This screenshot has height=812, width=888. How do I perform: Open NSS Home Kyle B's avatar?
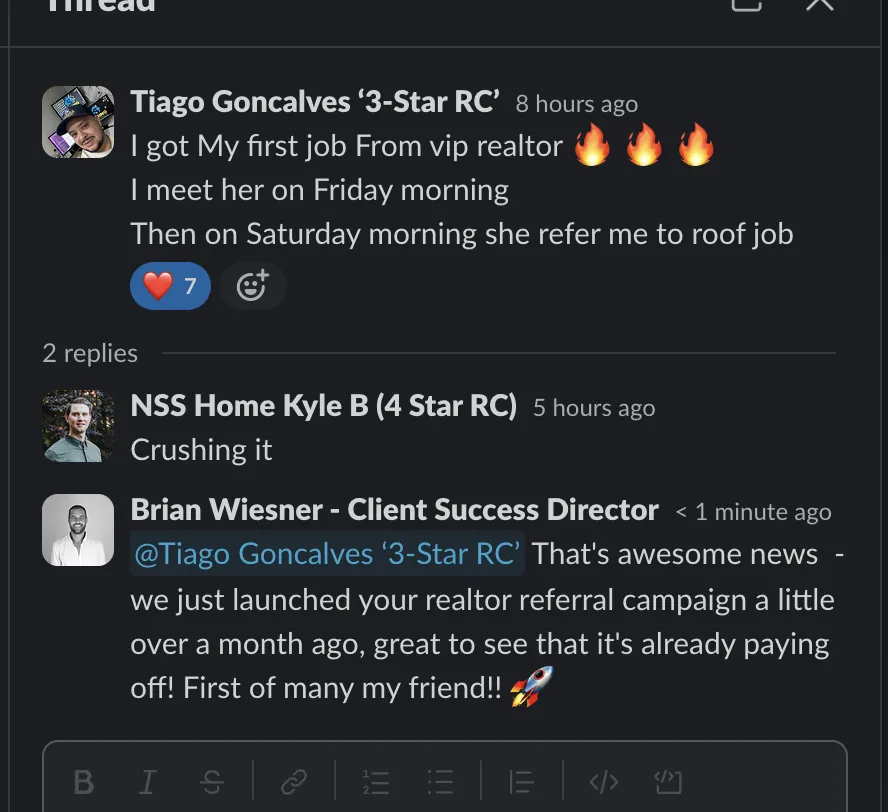pos(78,426)
